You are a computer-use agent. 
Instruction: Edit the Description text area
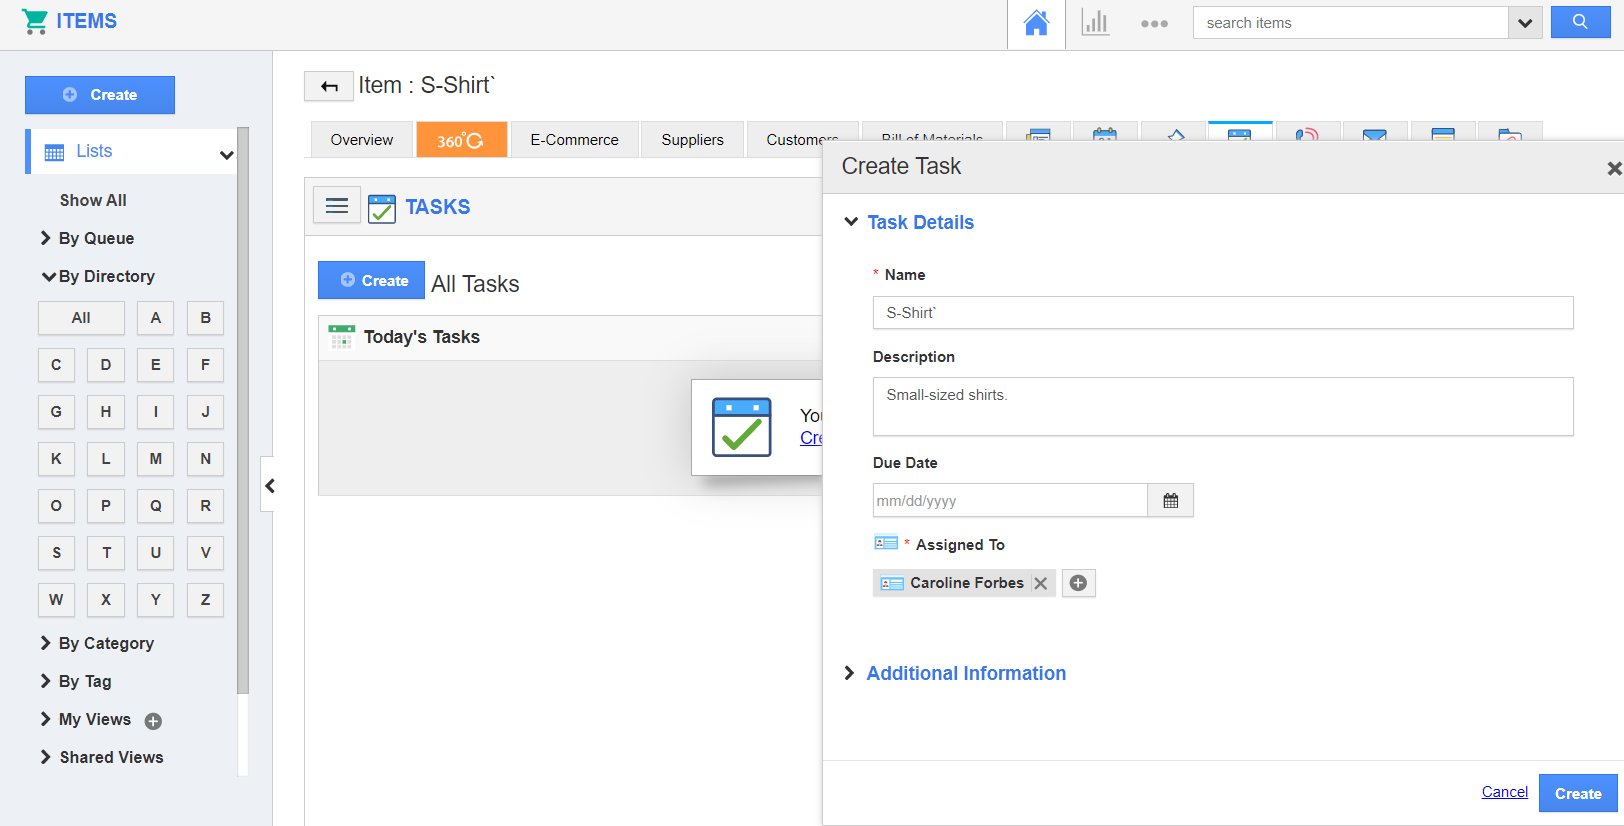point(1223,406)
